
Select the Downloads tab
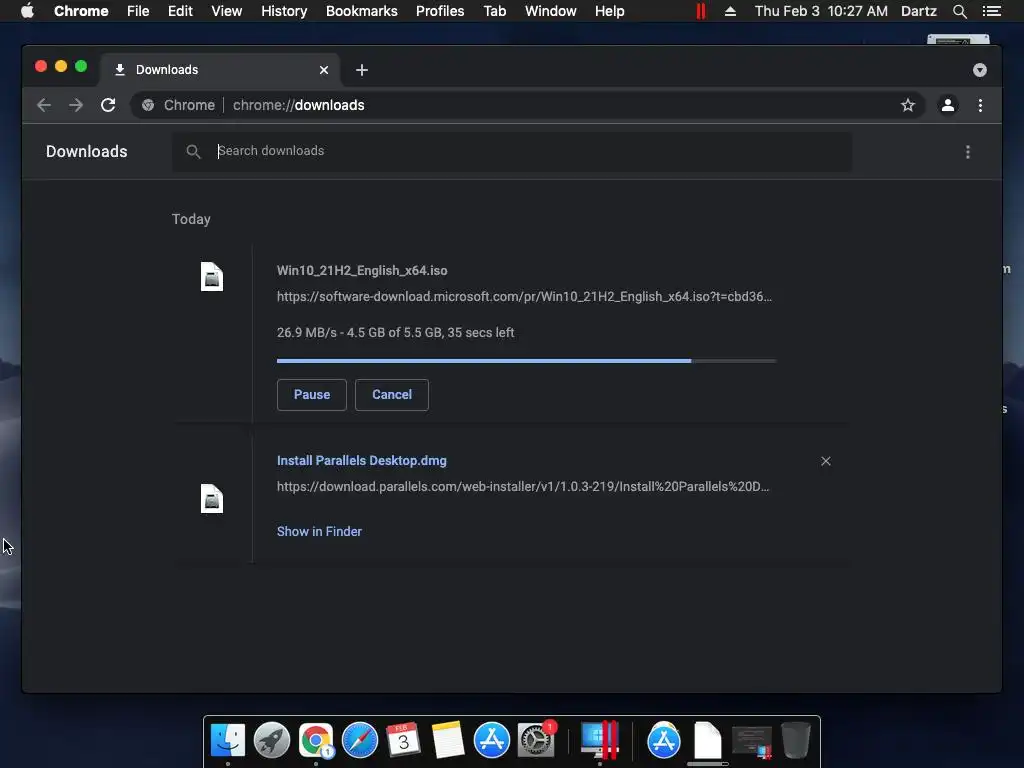(x=220, y=70)
